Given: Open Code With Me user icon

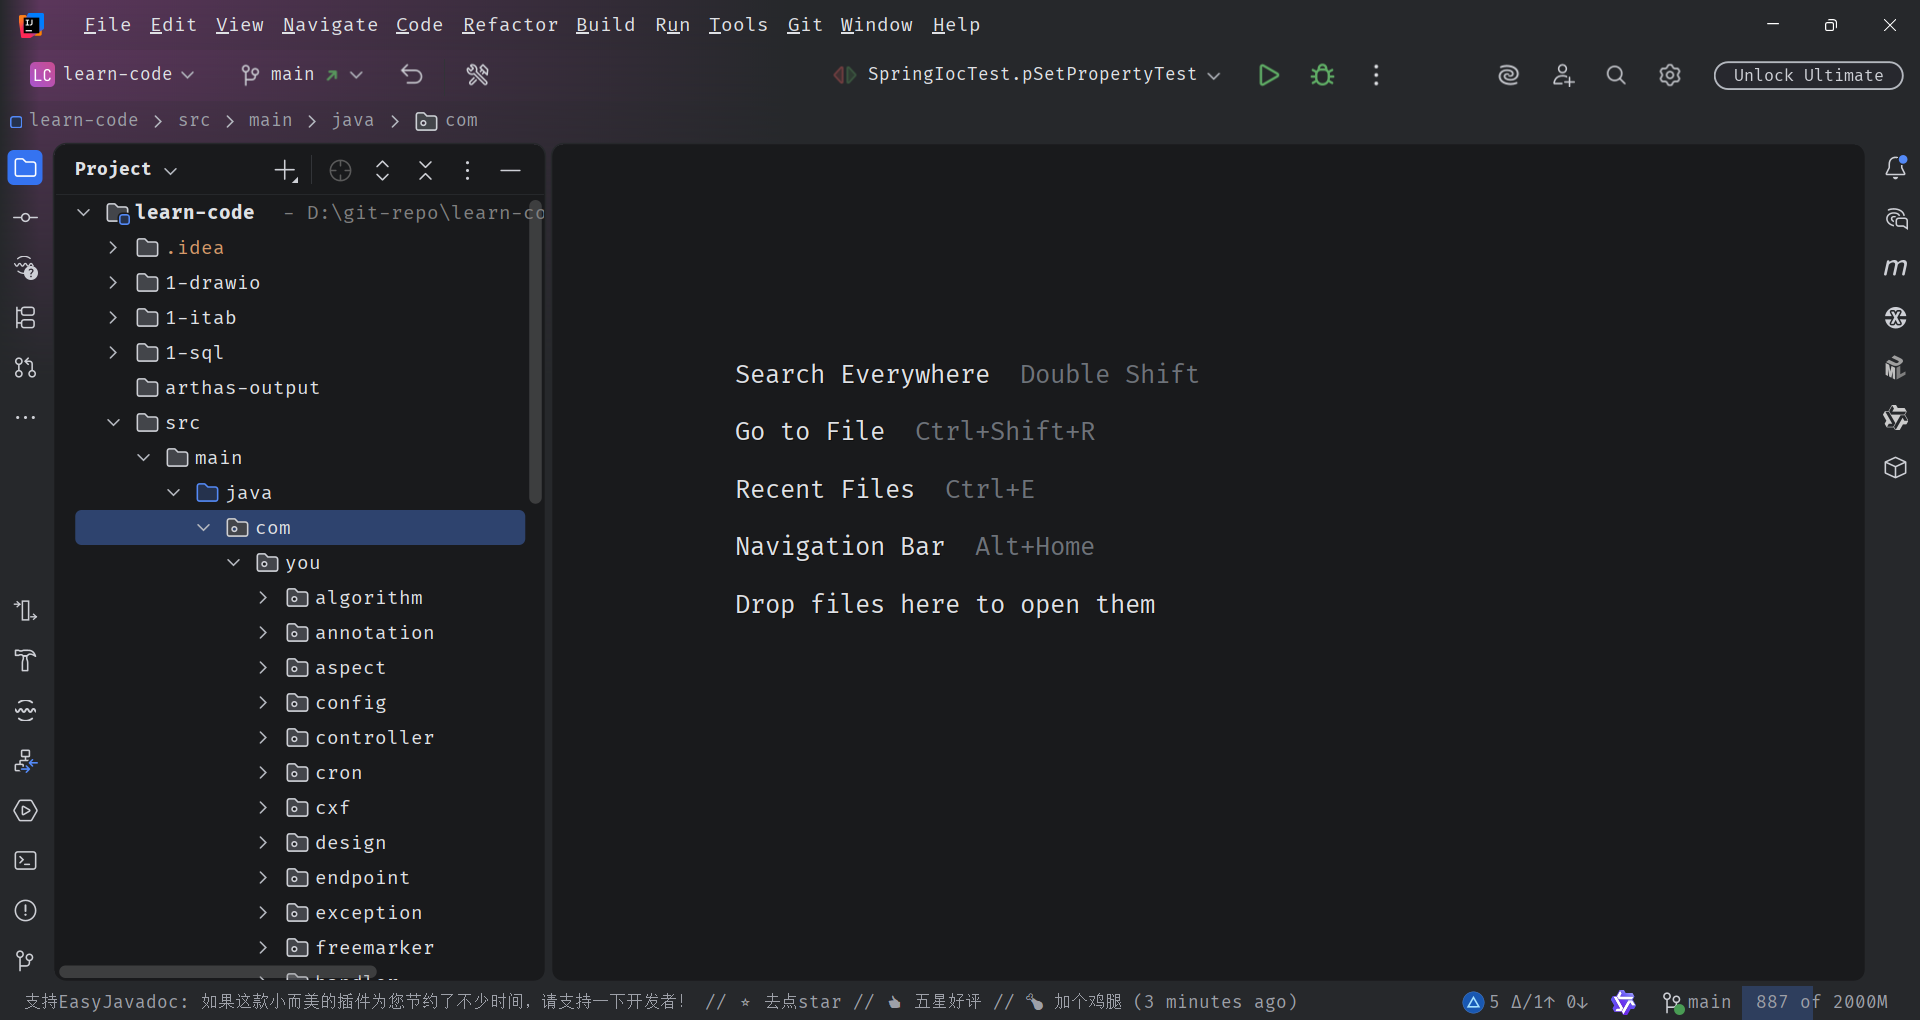Looking at the screenshot, I should pos(1563,75).
